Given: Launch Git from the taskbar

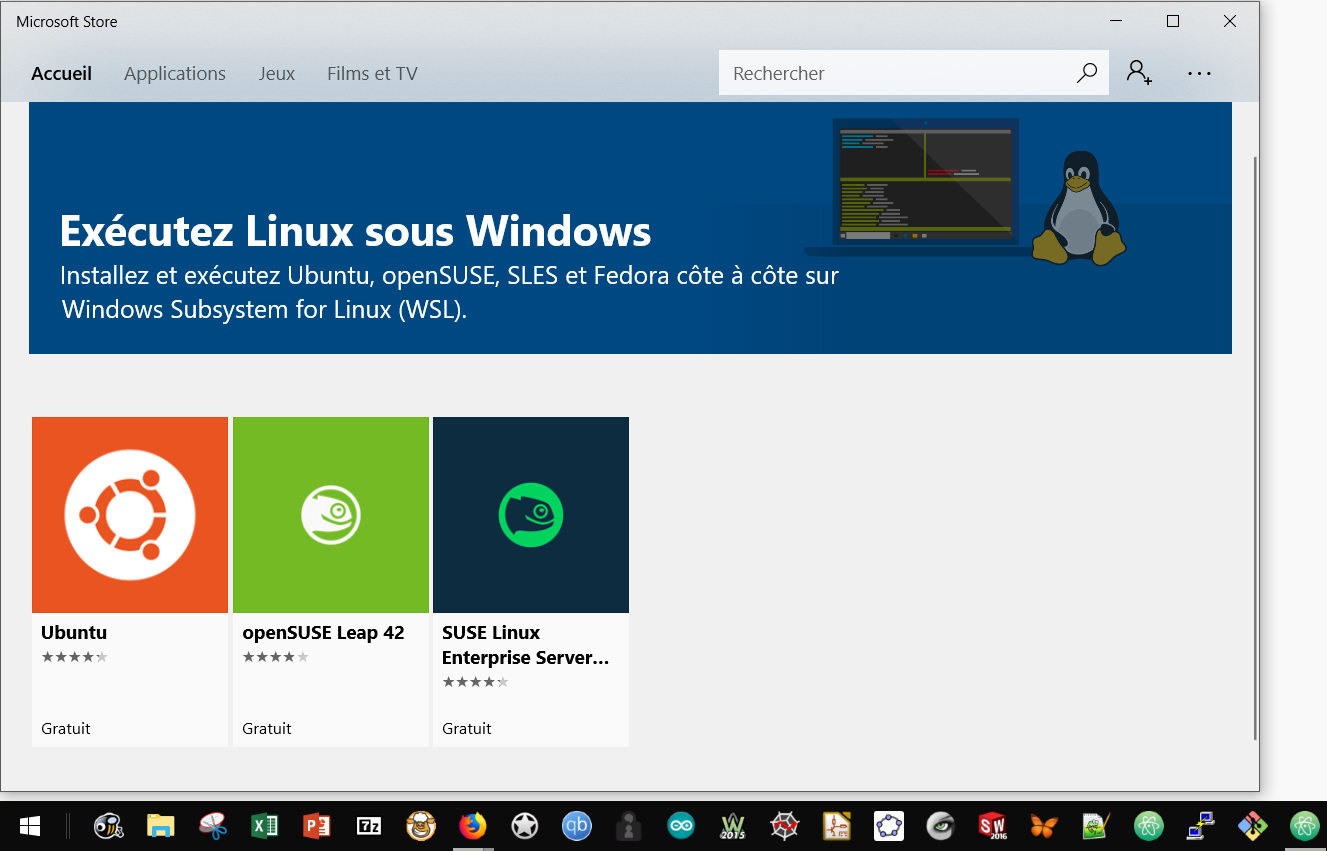Looking at the screenshot, I should tap(1252, 826).
